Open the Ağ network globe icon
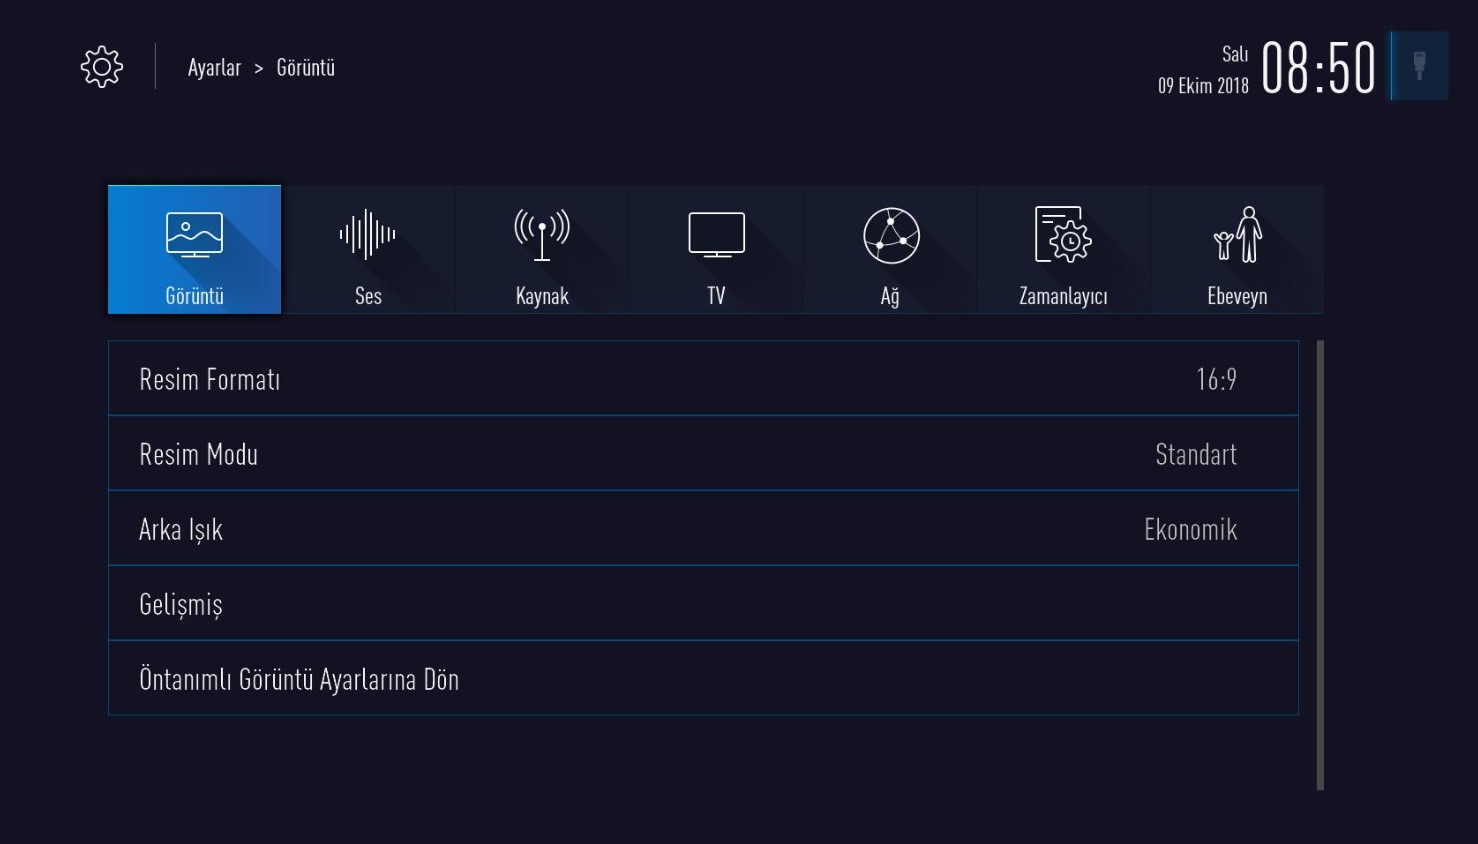The width and height of the screenshot is (1478, 844). pos(890,236)
